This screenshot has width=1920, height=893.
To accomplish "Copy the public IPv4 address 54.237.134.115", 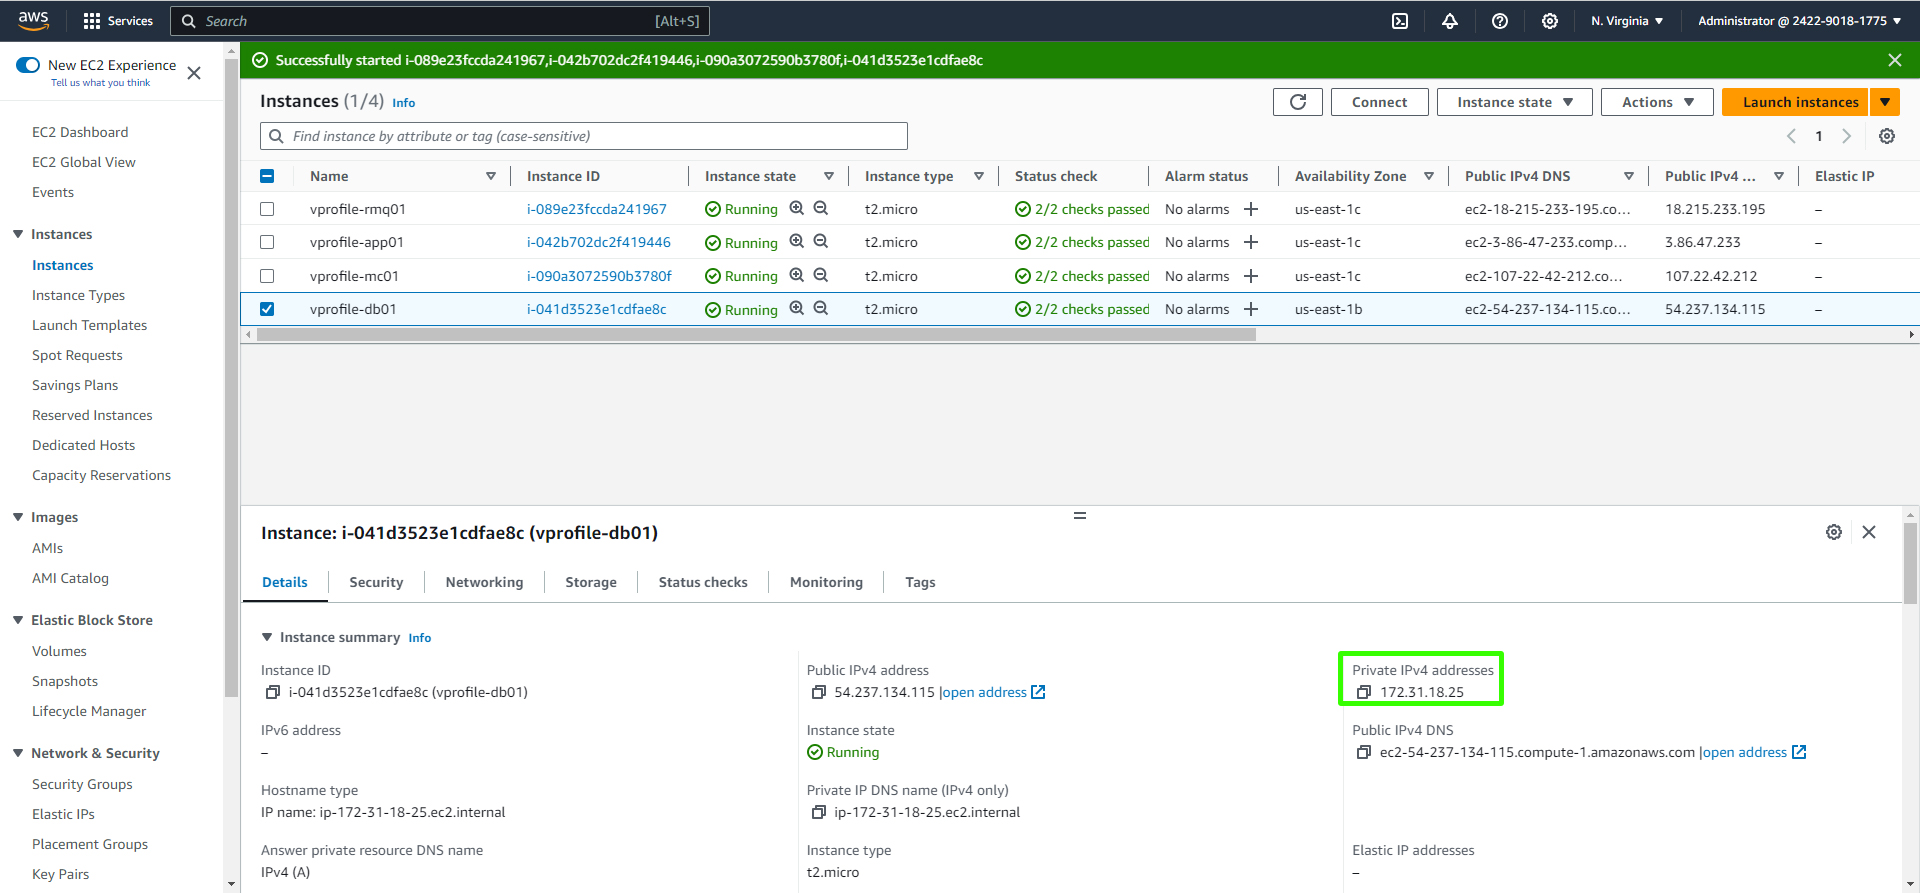I will coord(818,692).
